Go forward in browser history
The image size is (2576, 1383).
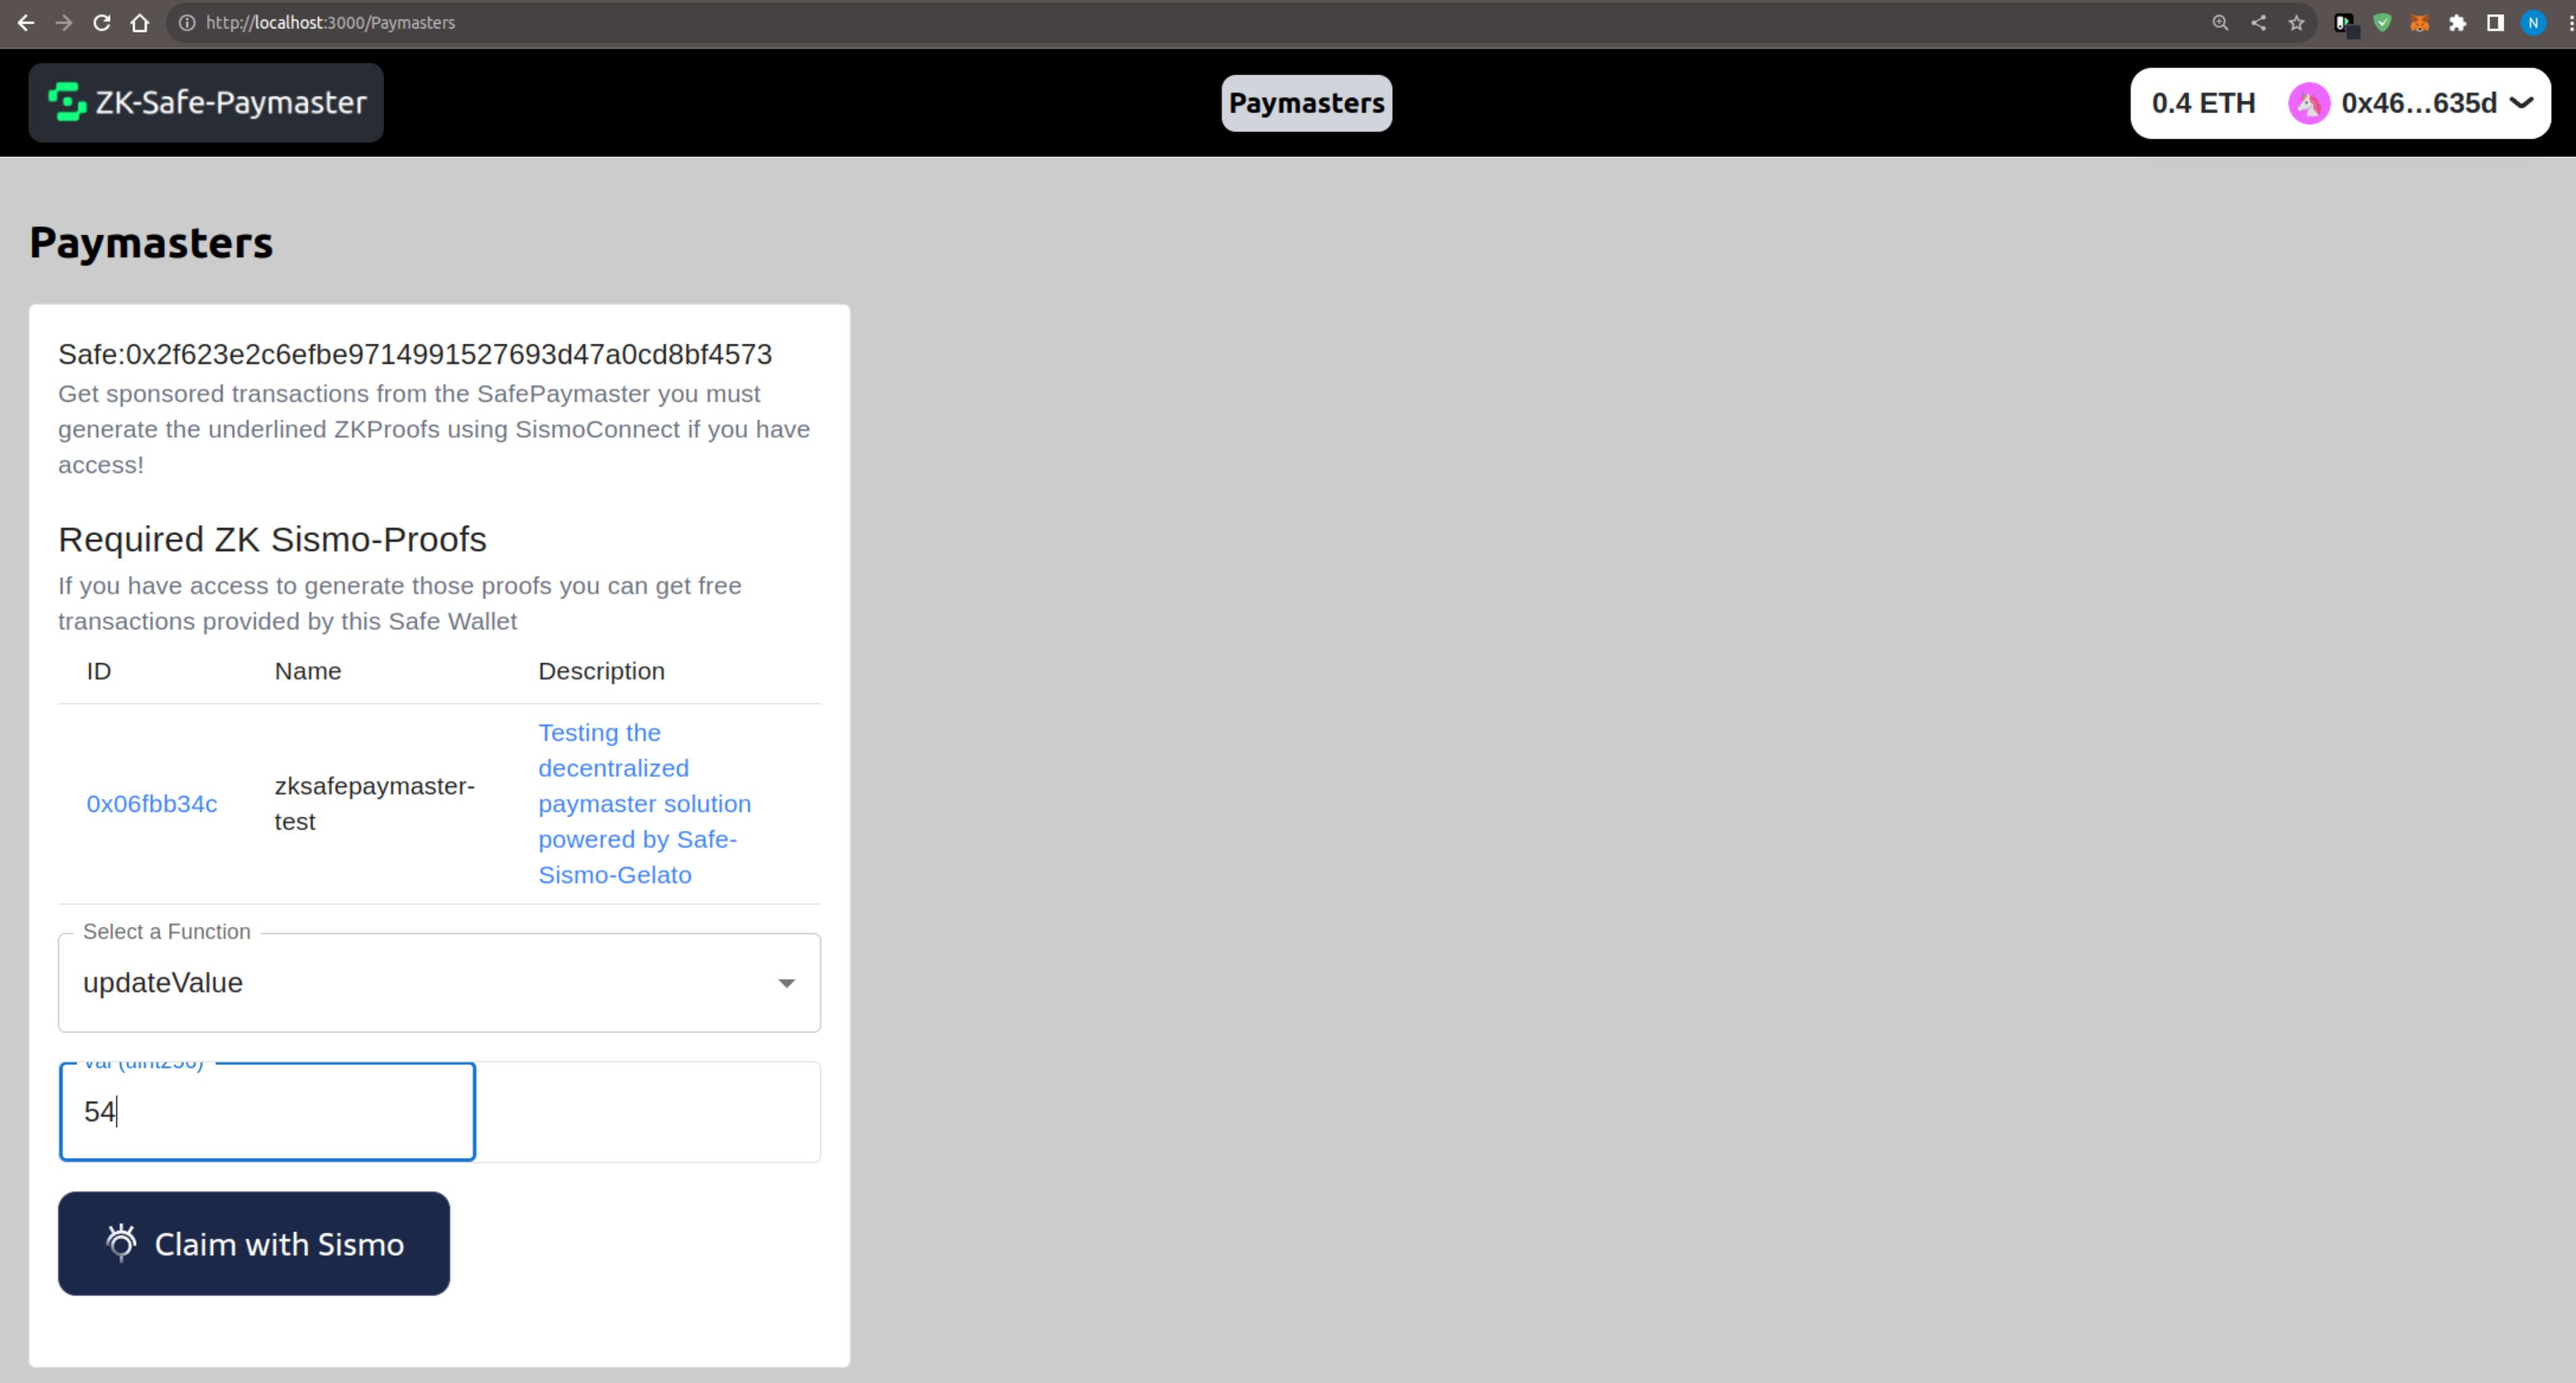click(64, 22)
